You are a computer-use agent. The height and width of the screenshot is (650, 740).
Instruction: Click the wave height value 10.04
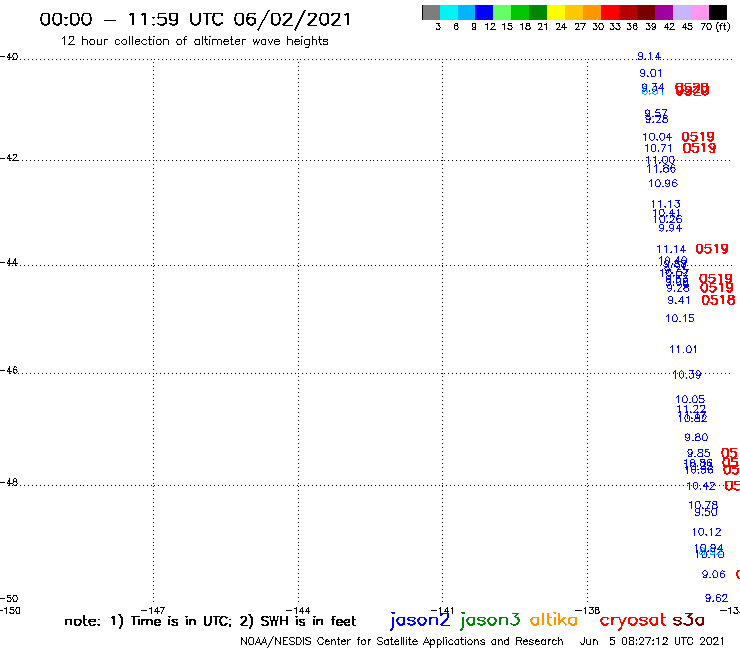[x=657, y=137]
